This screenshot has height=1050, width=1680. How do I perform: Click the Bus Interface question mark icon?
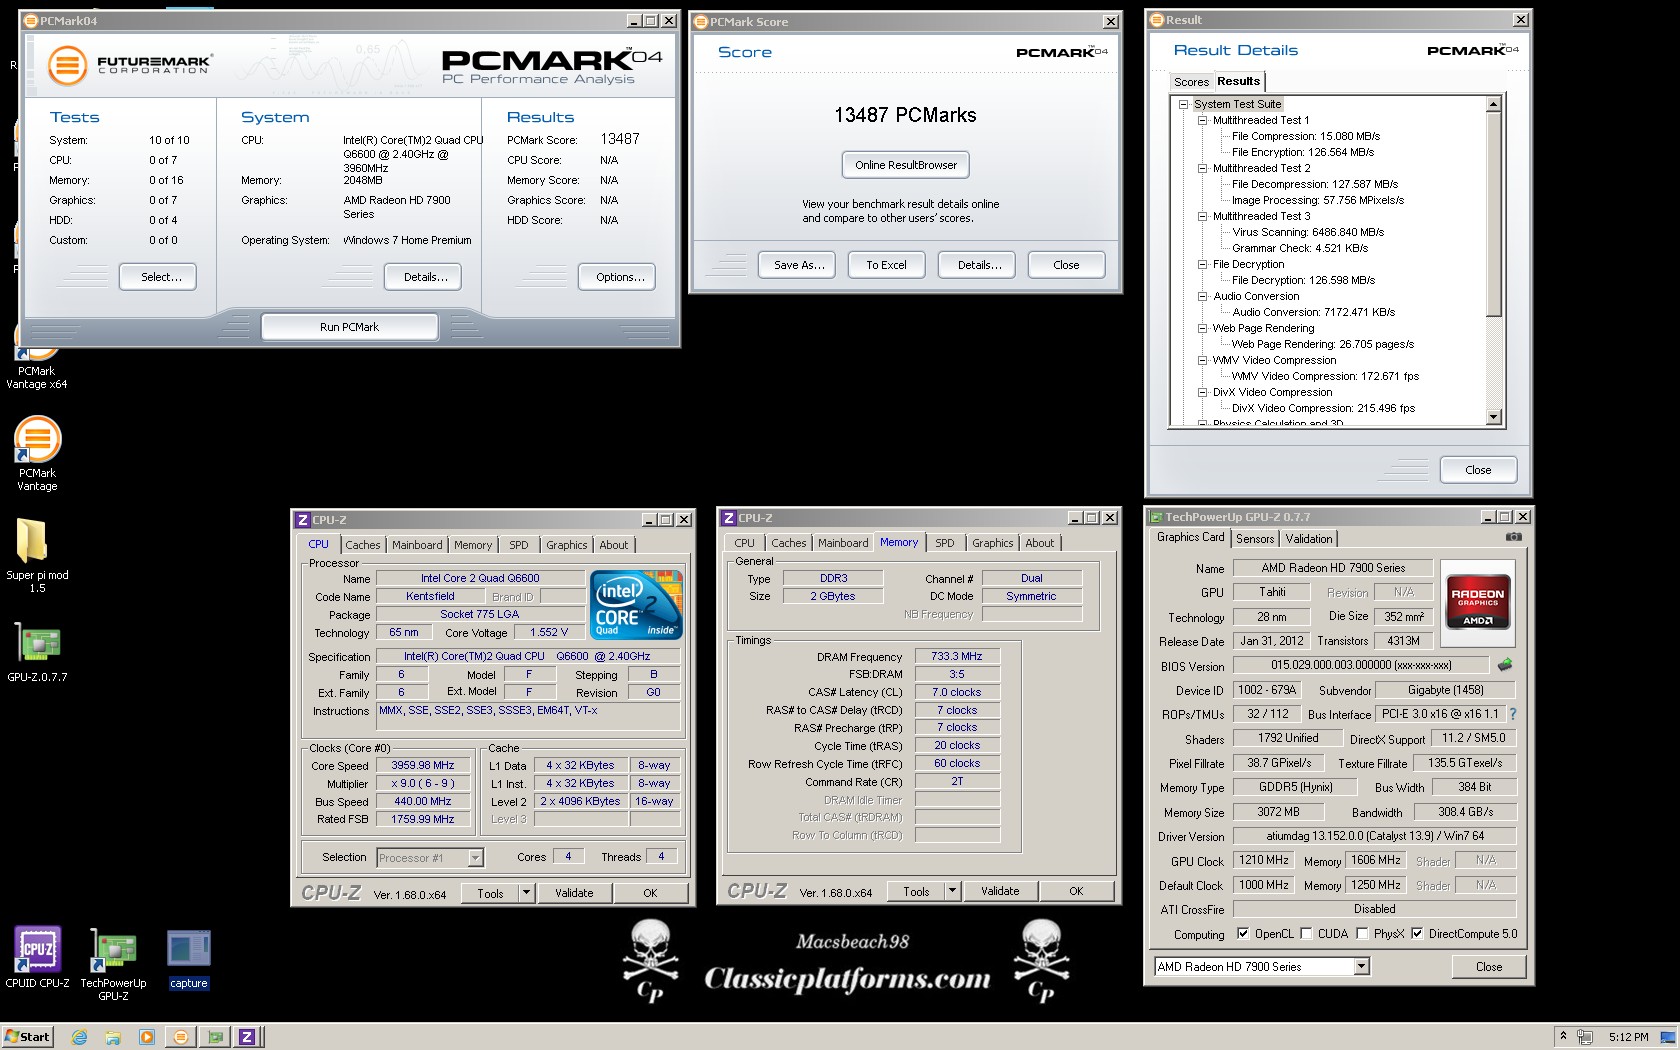[x=1513, y=714]
